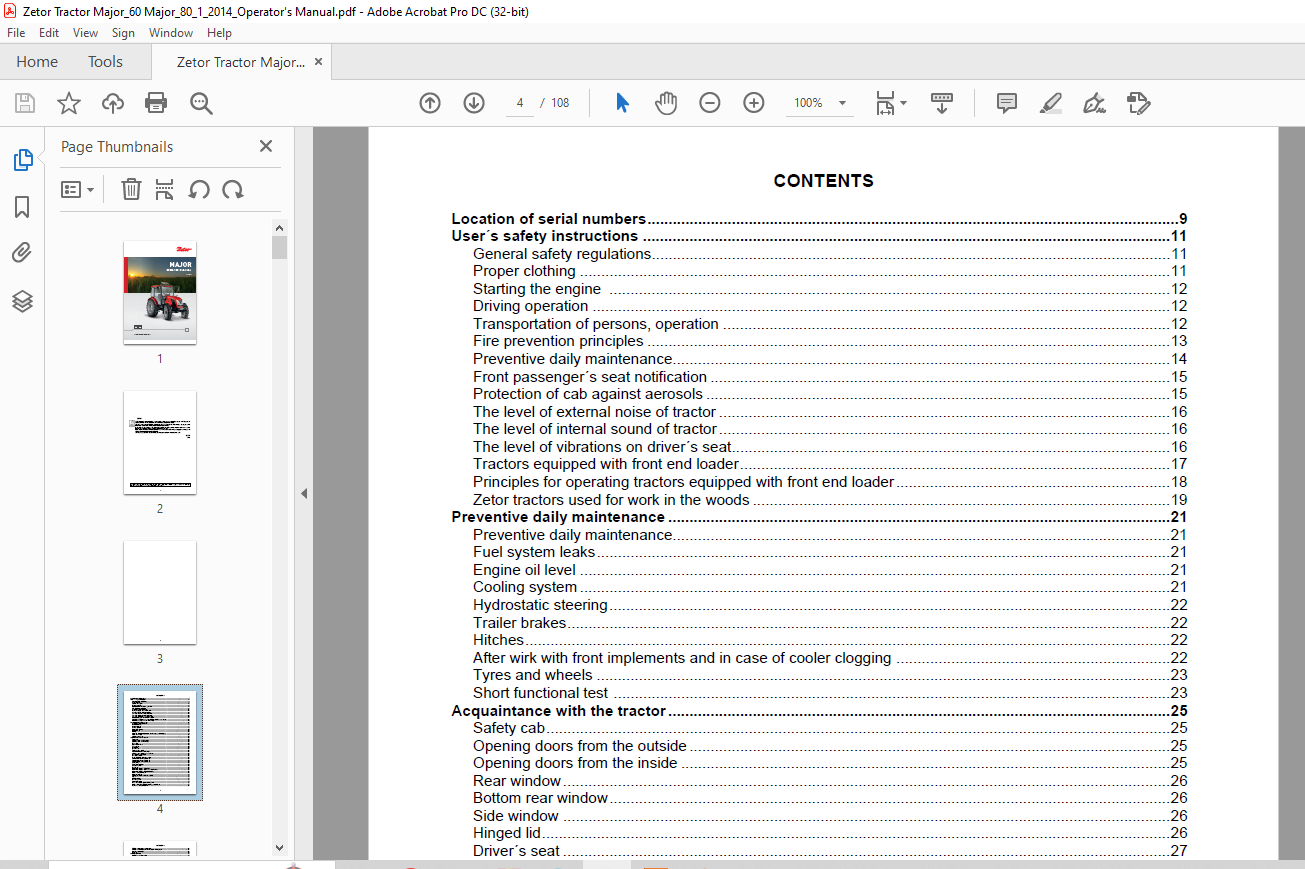Screen dimensions: 1305x869
Task: Close the Page Thumbnails panel
Action: [x=266, y=146]
